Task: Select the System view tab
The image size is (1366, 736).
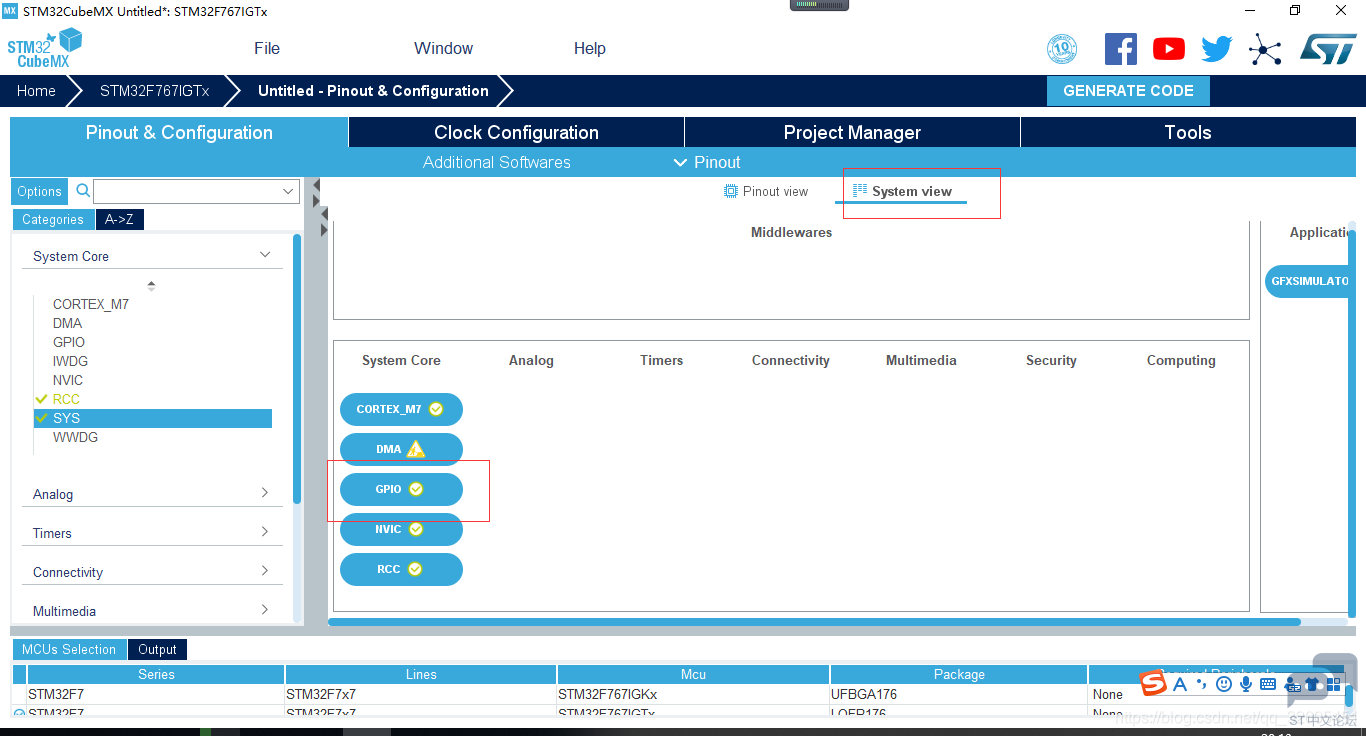Action: (902, 191)
